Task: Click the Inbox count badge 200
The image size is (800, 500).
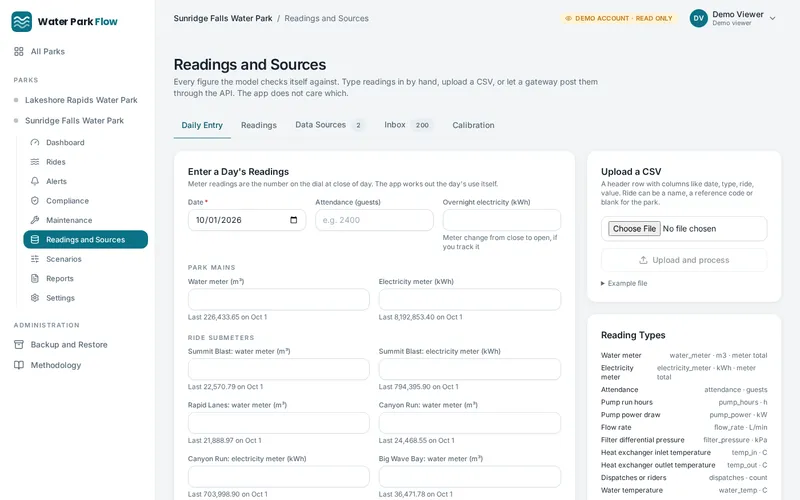Action: click(422, 125)
